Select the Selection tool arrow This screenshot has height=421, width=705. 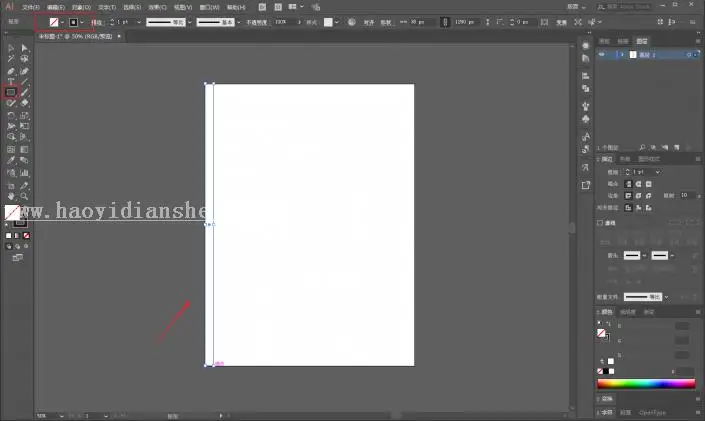(x=11, y=48)
